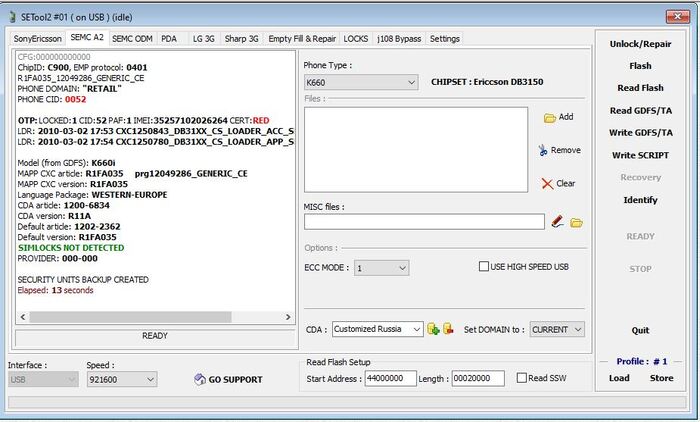Click the Add files folder icon
700x422 pixels.
pos(549,118)
